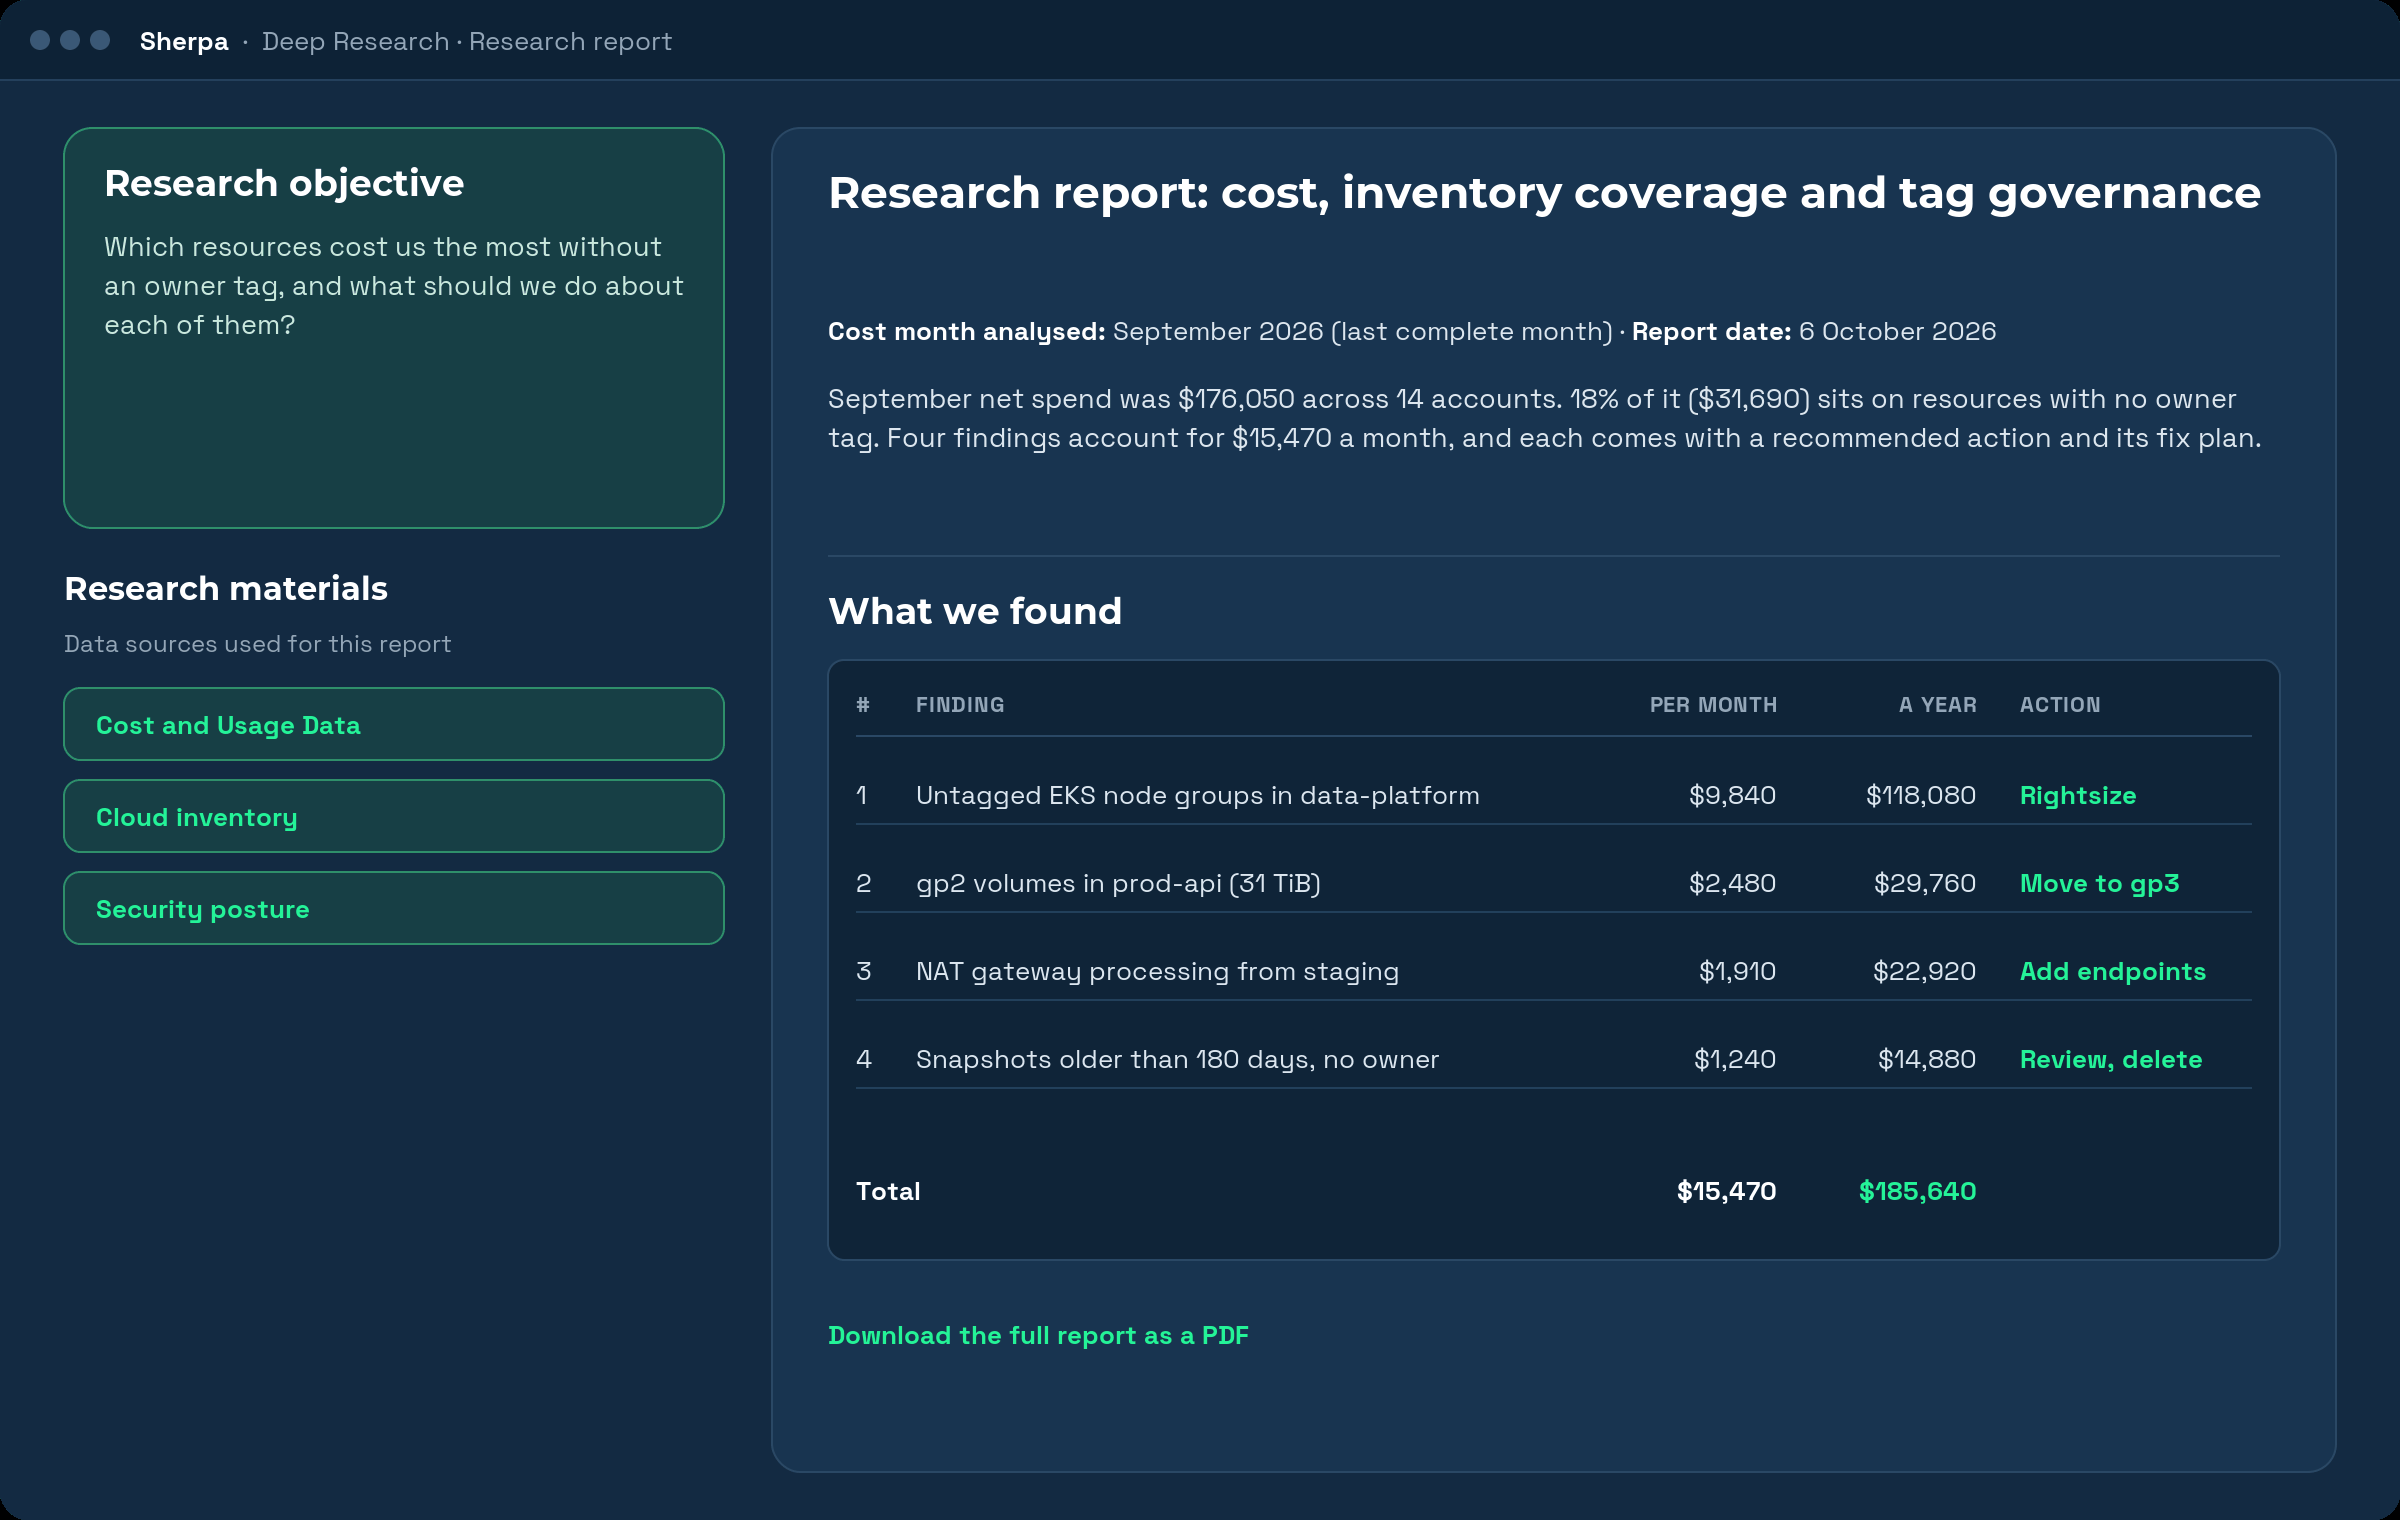The height and width of the screenshot is (1520, 2400).
Task: Click the # column header
Action: [x=863, y=705]
